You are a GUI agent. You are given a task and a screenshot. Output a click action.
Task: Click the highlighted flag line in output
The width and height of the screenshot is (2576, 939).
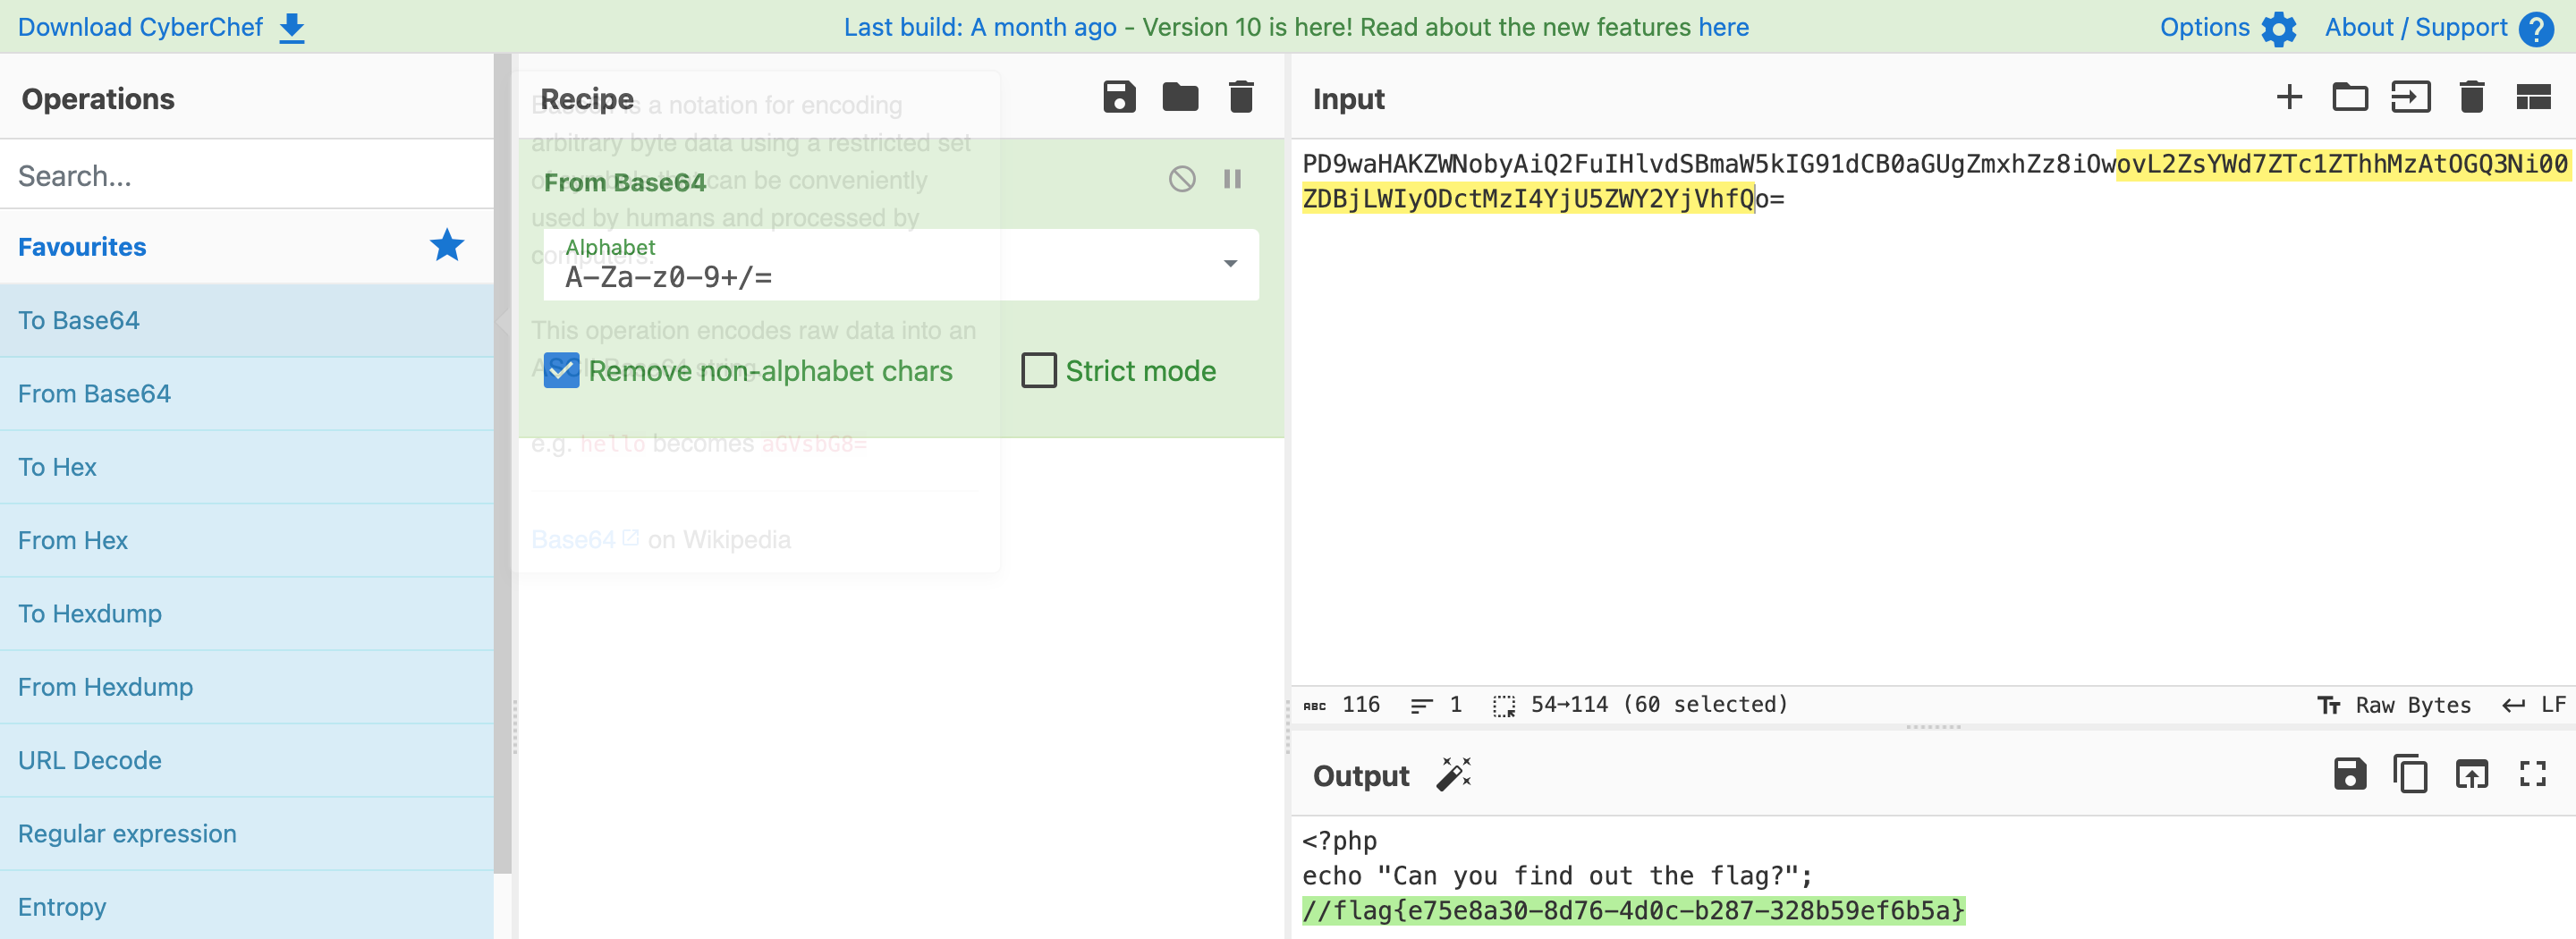pos(1633,911)
